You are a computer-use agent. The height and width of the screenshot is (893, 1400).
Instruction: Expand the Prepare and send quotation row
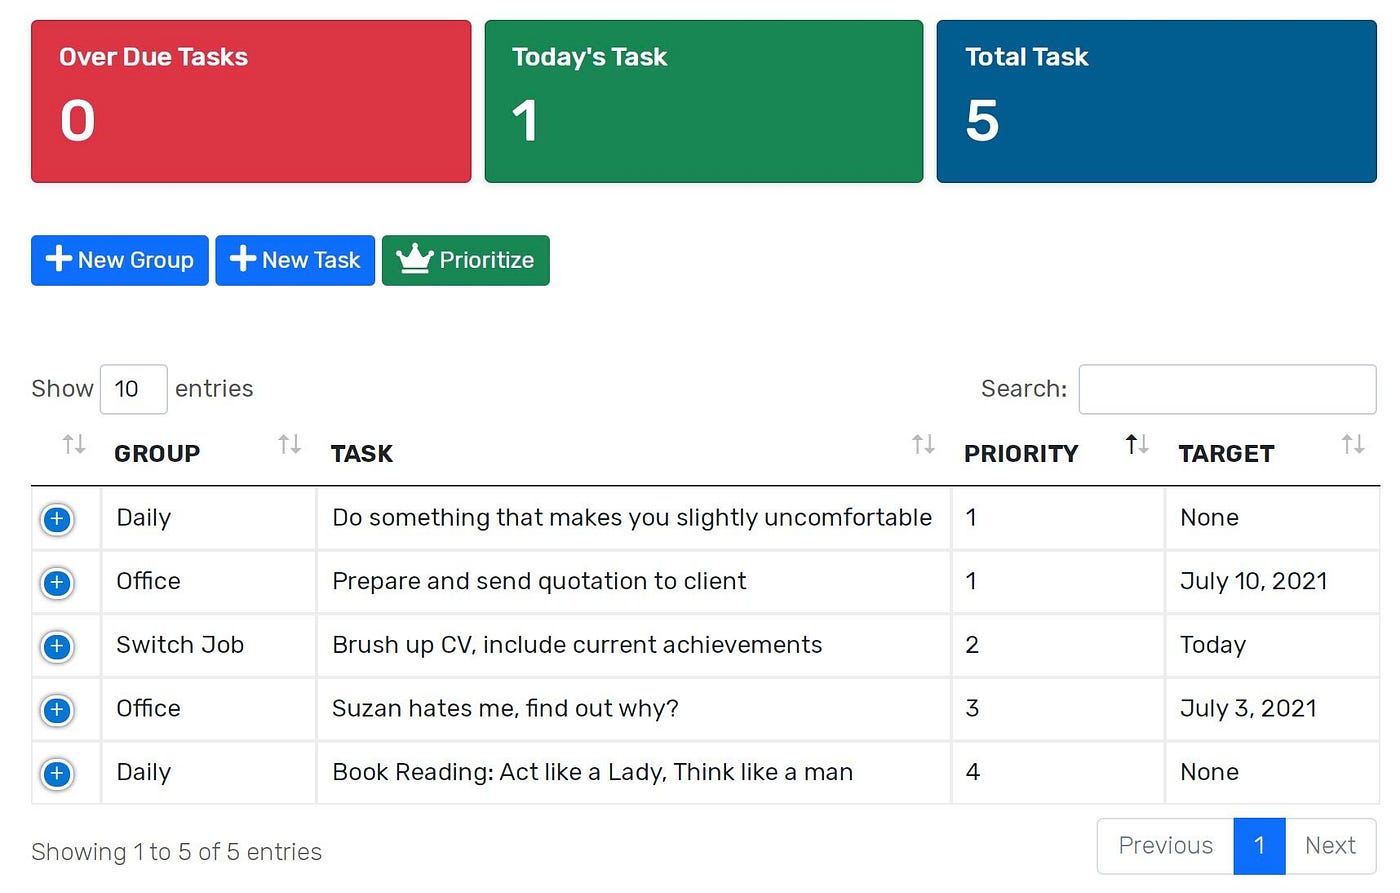57,583
